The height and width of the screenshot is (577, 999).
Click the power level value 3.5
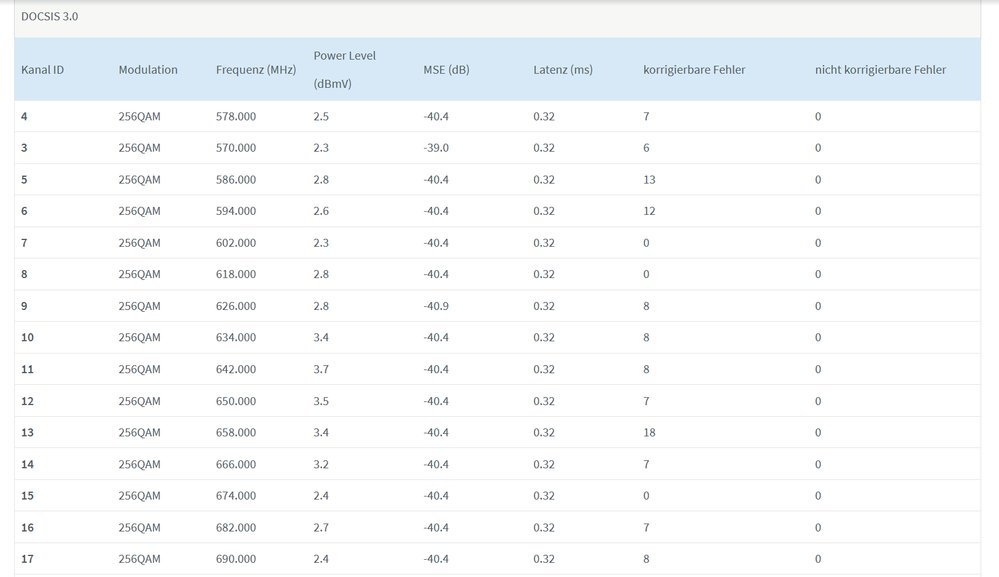click(x=321, y=401)
